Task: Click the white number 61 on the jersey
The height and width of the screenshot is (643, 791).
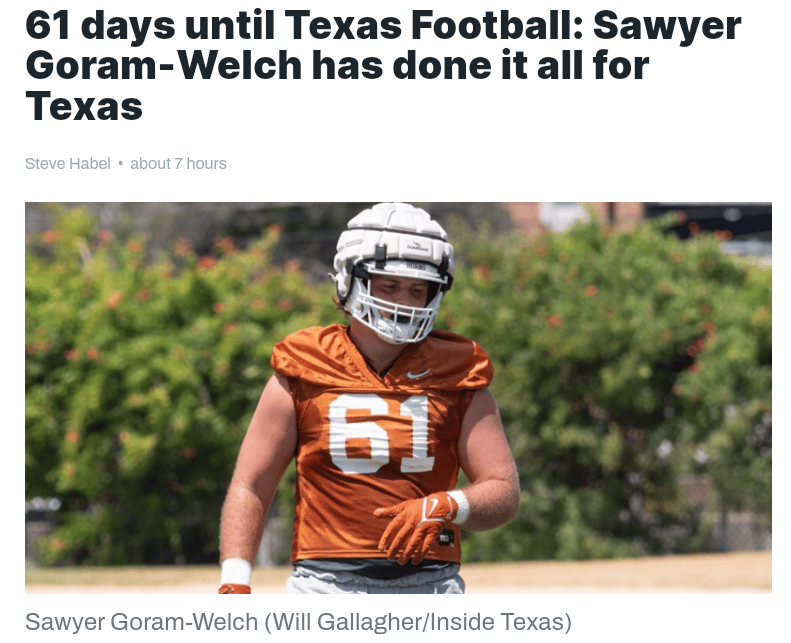Action: (x=381, y=433)
